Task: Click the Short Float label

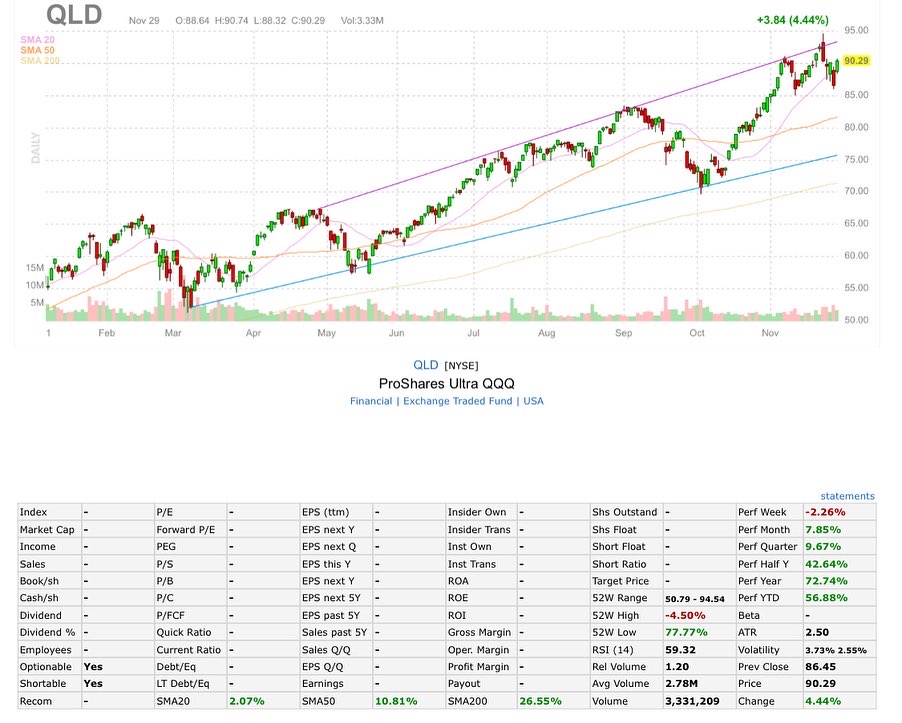Action: coord(619,546)
